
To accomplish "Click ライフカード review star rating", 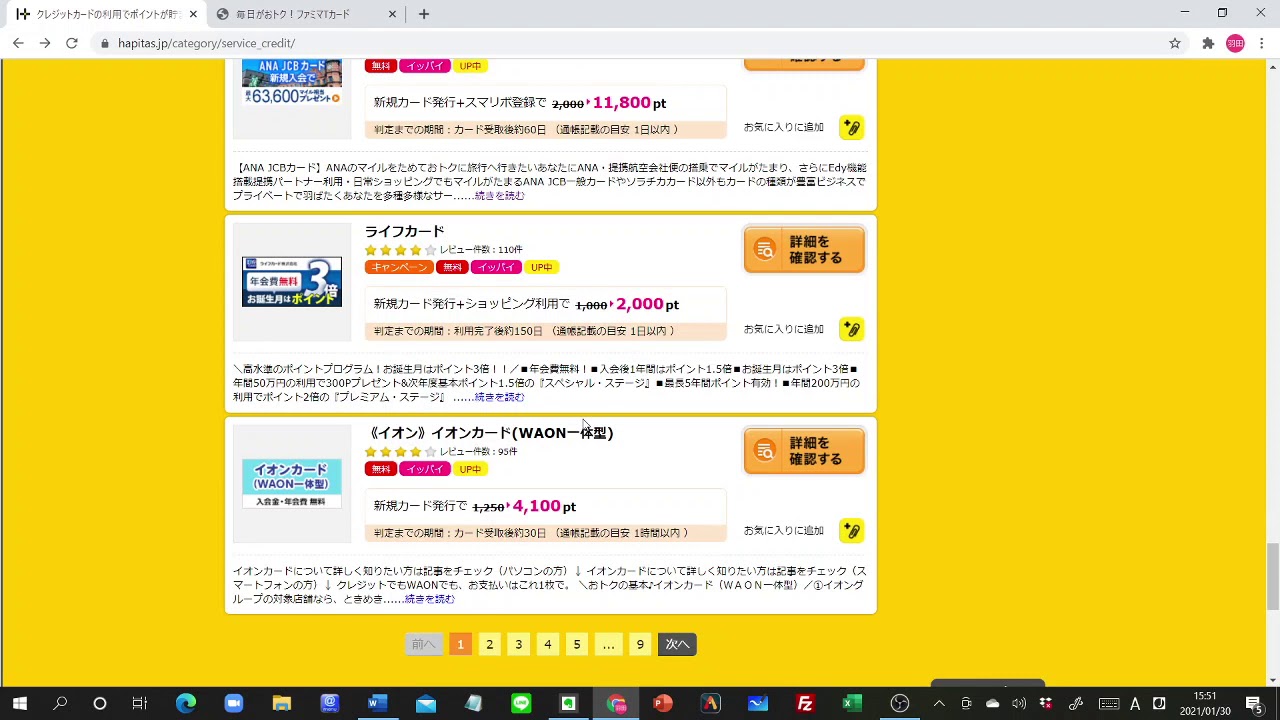I will pos(400,250).
